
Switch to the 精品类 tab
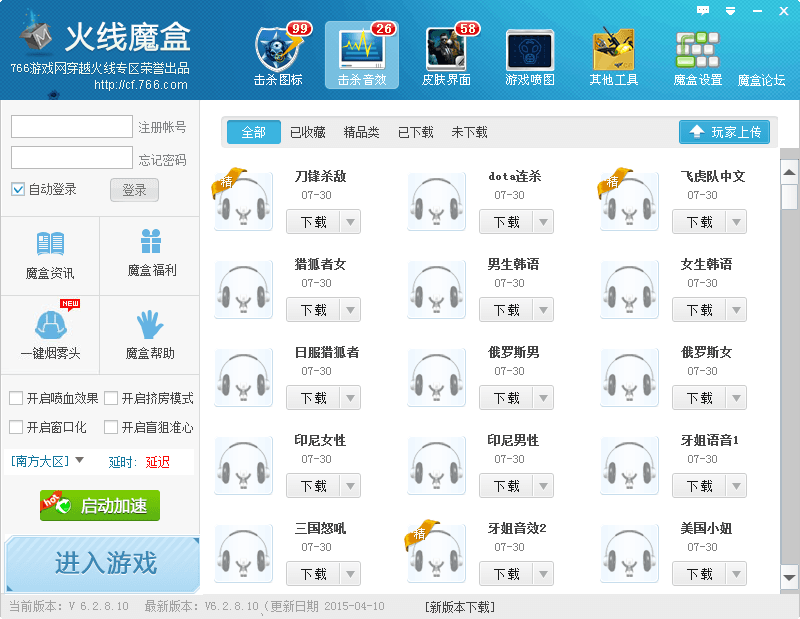pos(361,132)
